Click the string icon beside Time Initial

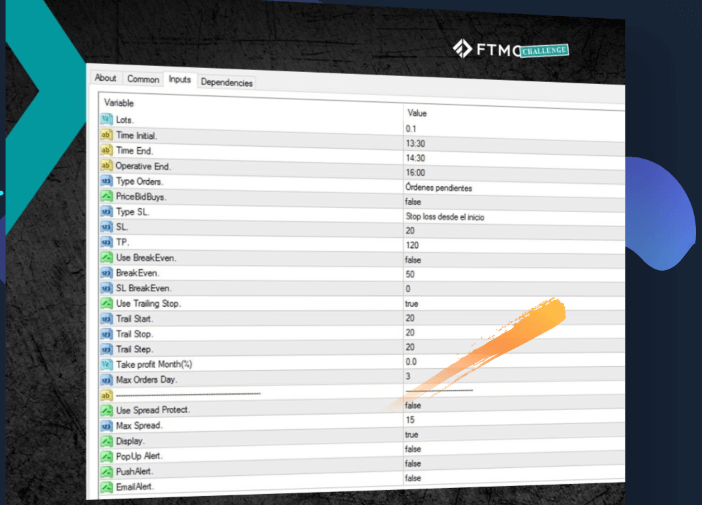(106, 134)
